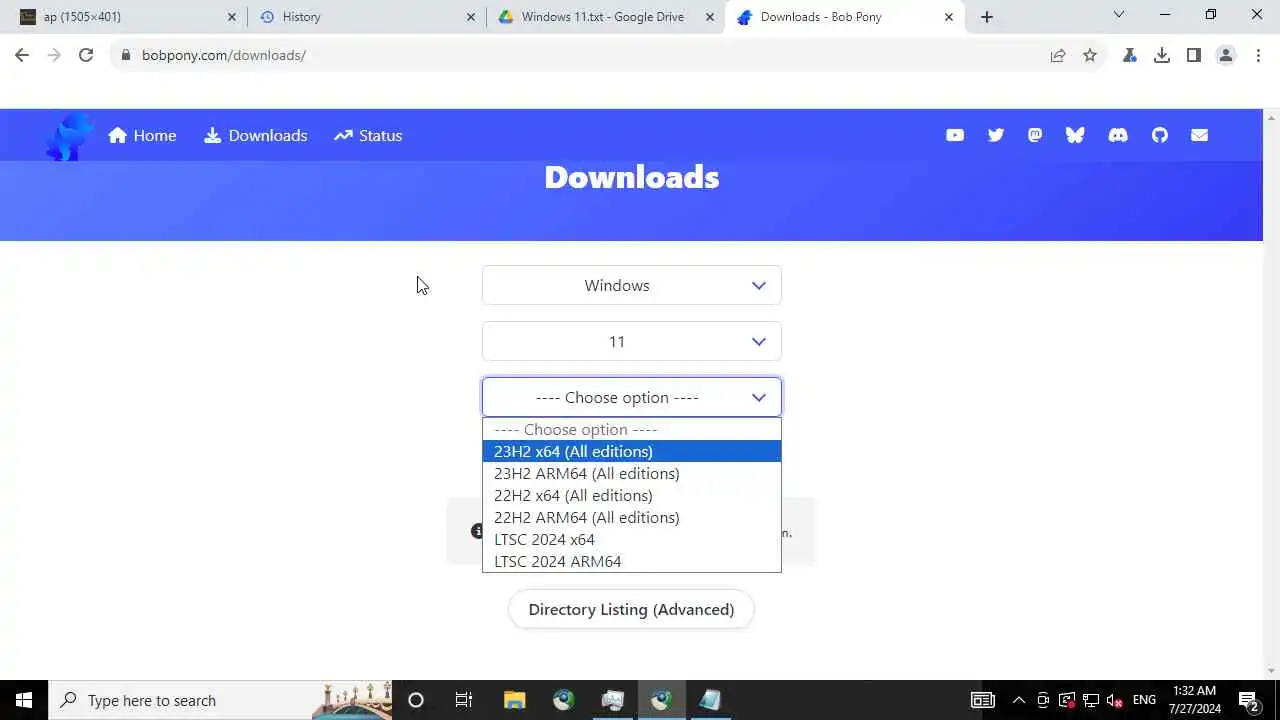The height and width of the screenshot is (720, 1280).
Task: Click the Bob Pony blue pony logo
Action: (69, 136)
